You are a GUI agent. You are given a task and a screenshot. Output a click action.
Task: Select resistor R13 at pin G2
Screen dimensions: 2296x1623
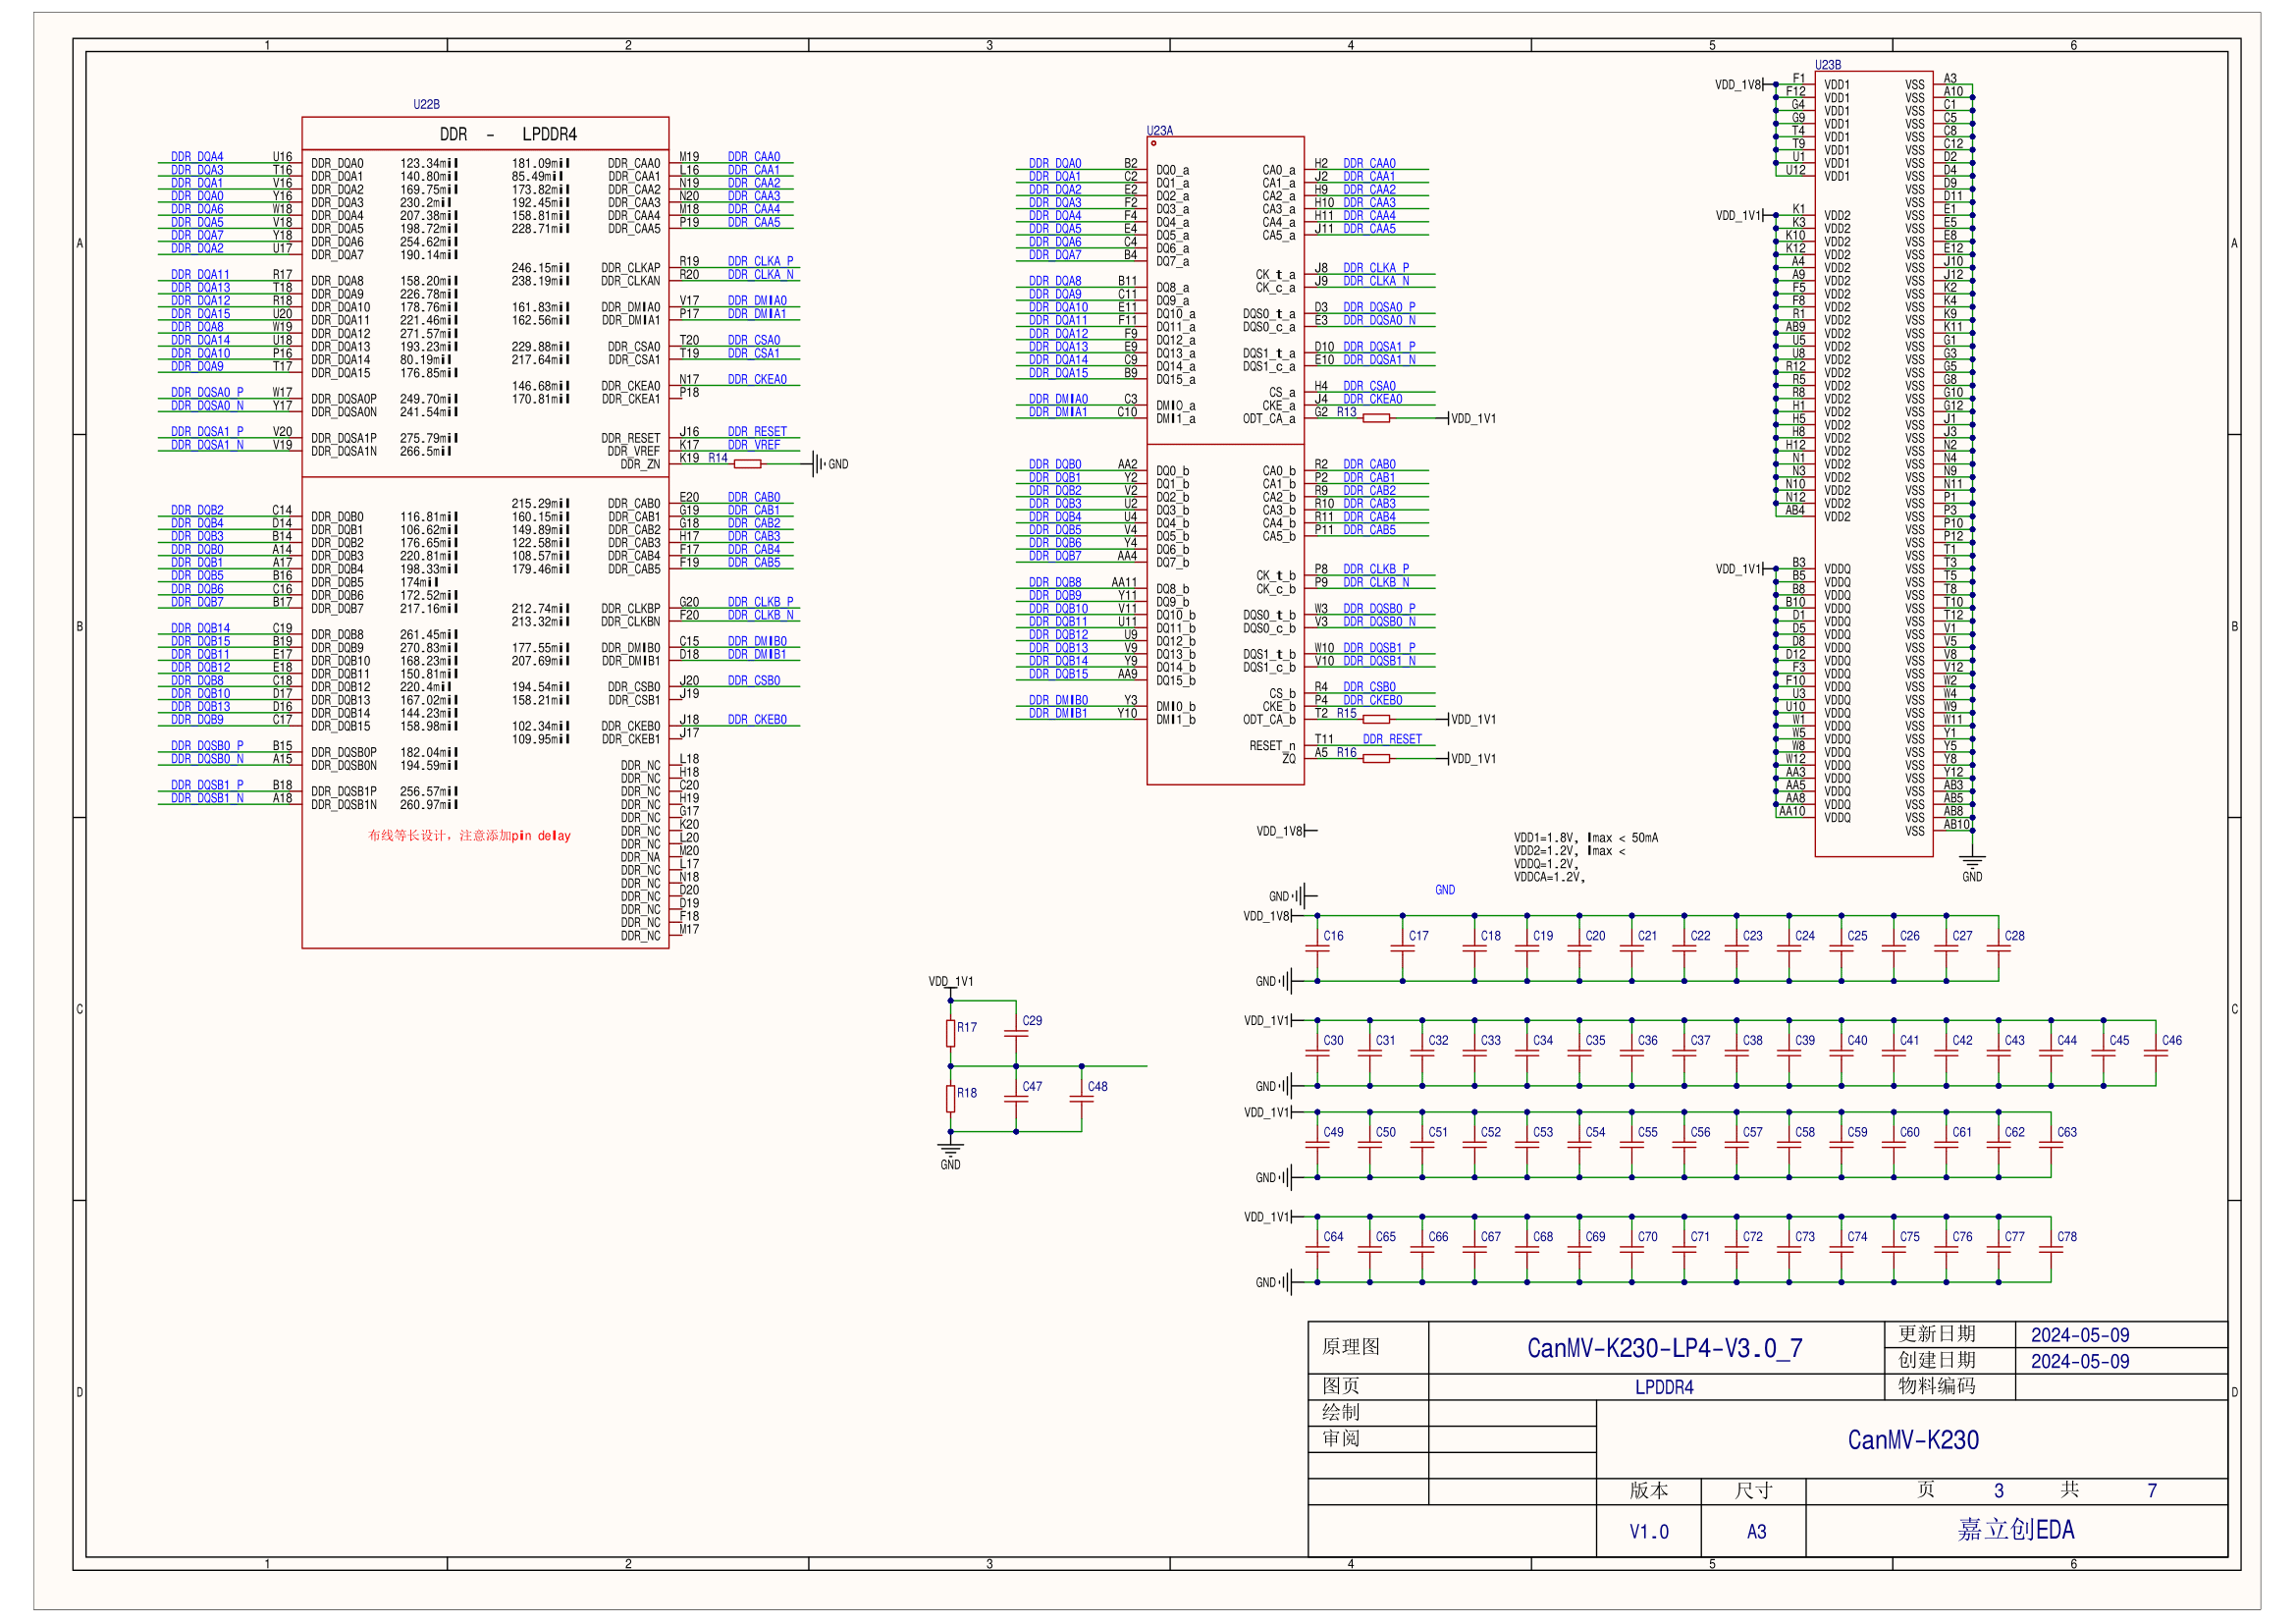1376,418
